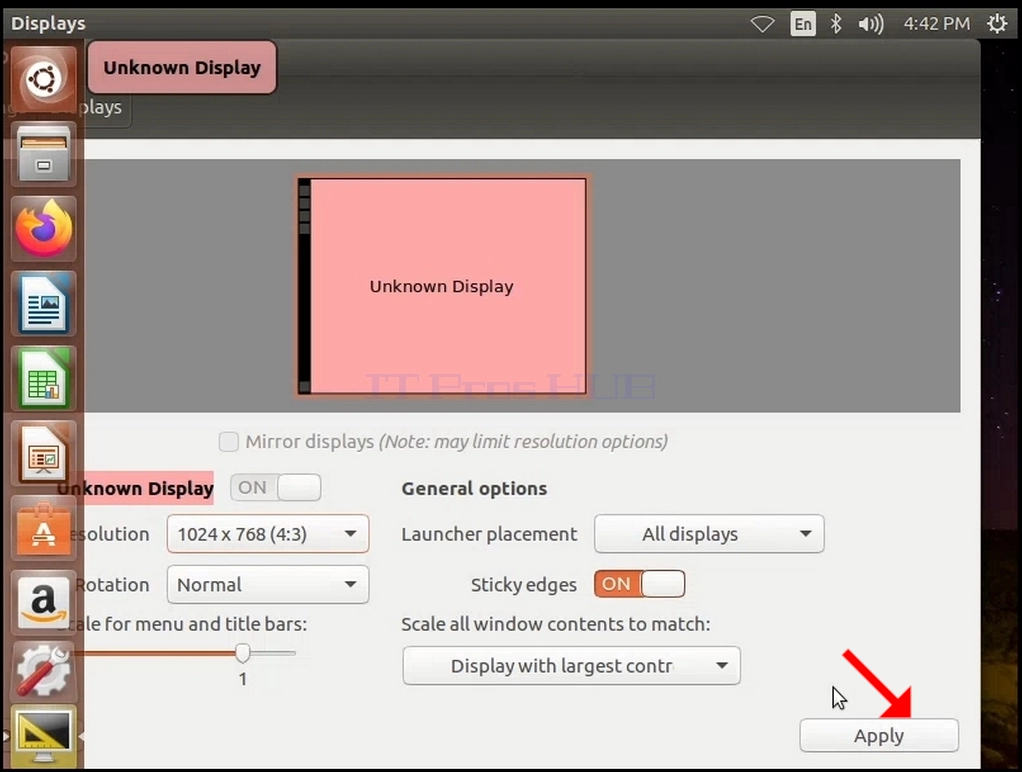The width and height of the screenshot is (1022, 772).
Task: Toggle the Sticky edges switch off
Action: click(639, 584)
